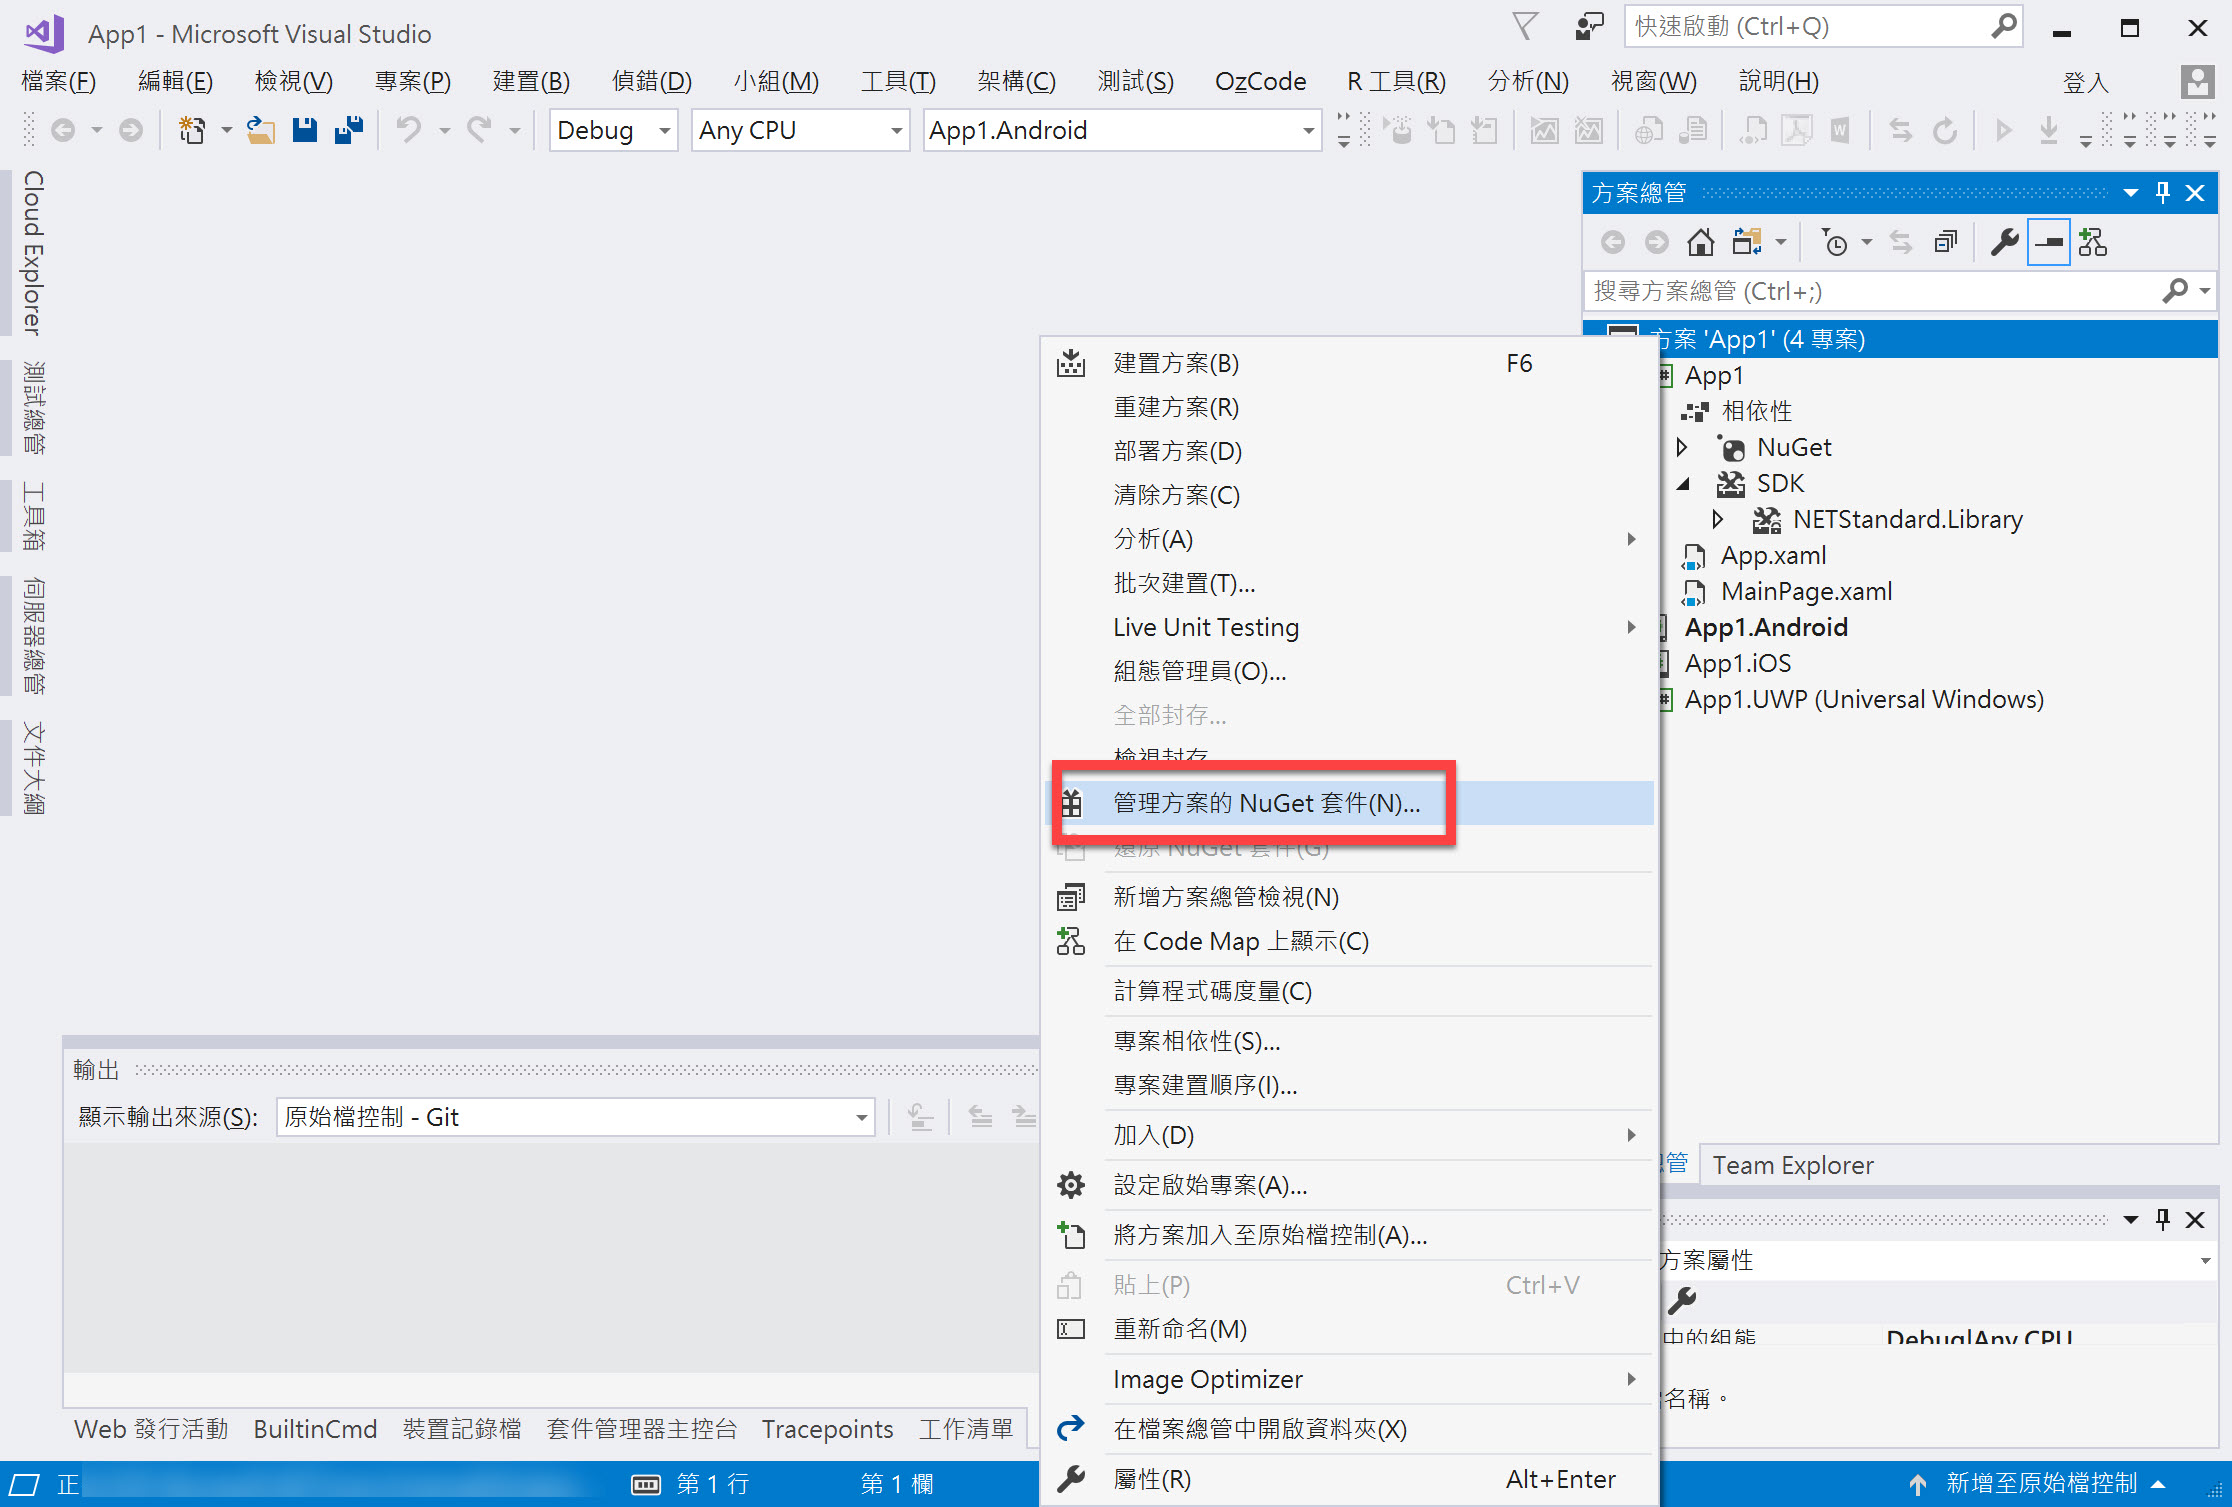Pin the Solution Explorer panel

point(2163,193)
